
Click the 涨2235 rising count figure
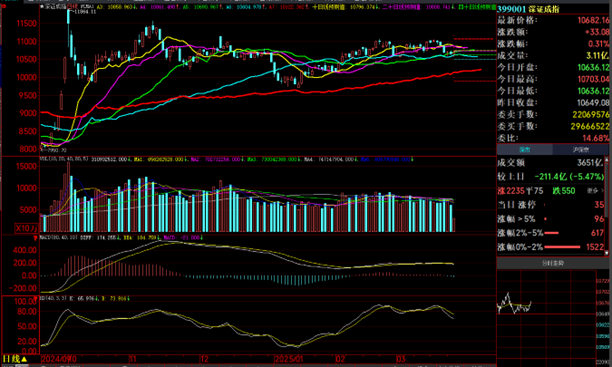point(511,191)
